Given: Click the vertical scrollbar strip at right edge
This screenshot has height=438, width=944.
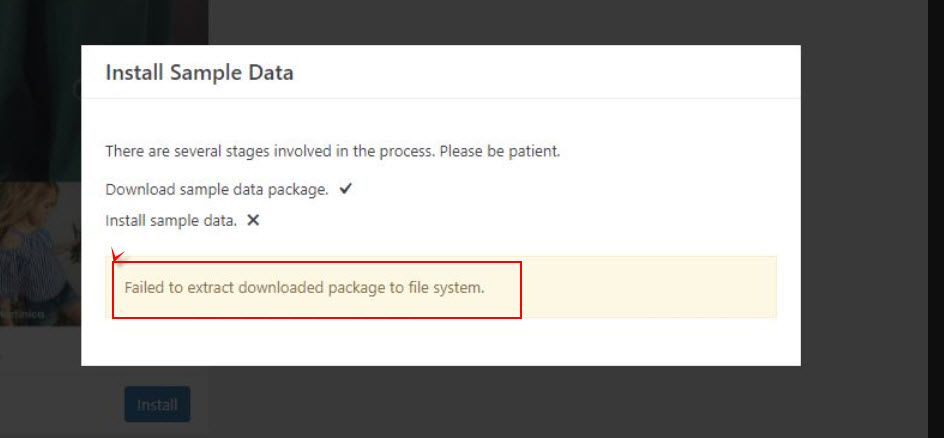Looking at the screenshot, I should [x=936, y=219].
